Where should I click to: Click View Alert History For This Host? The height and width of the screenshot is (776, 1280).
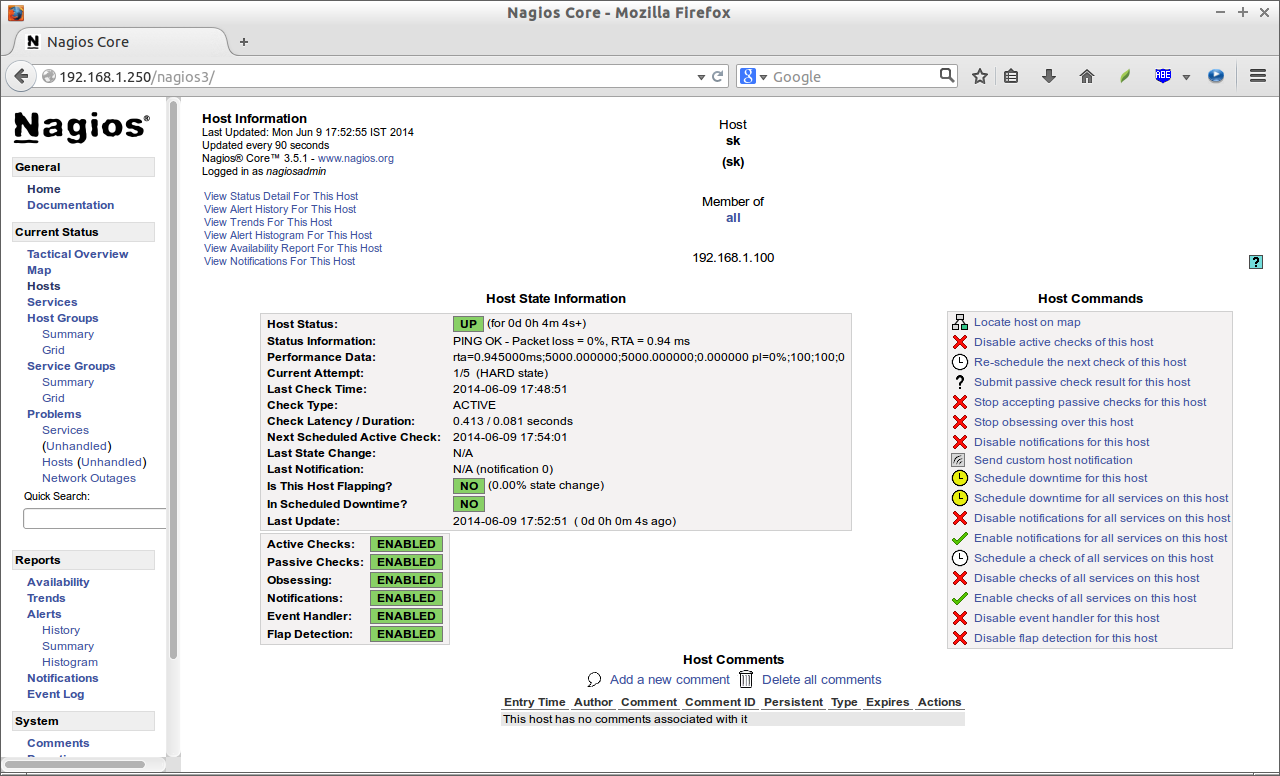[280, 209]
